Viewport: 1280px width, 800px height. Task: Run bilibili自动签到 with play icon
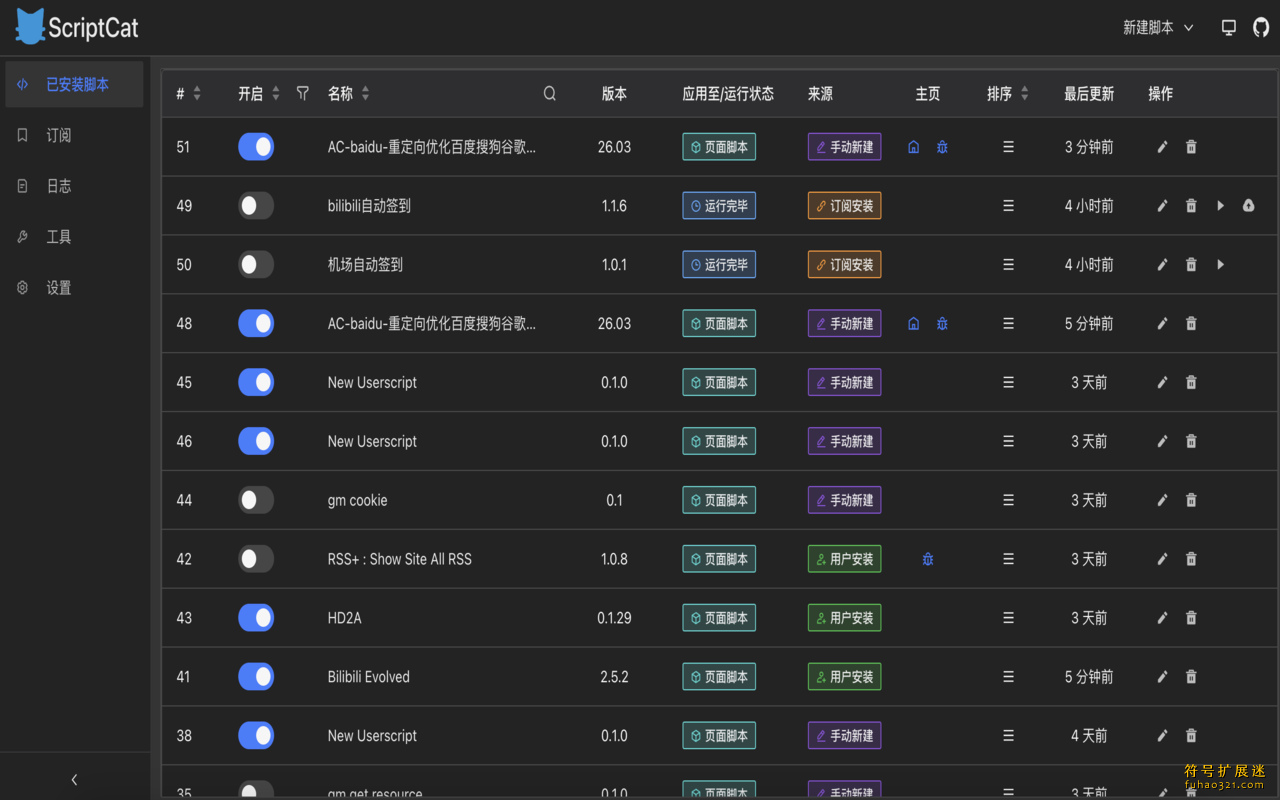coord(1220,206)
